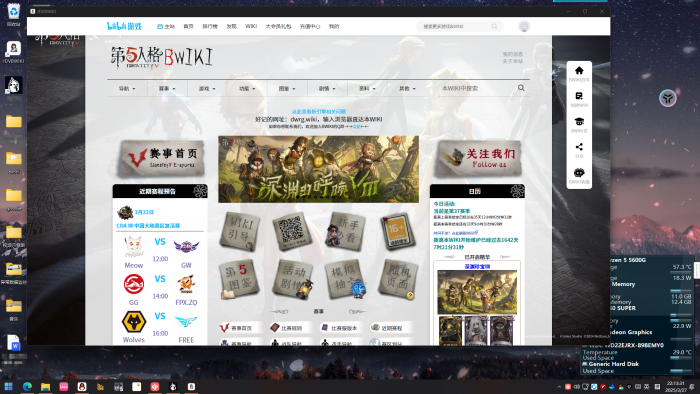Viewport: 700px width, 394px height.
Task: Open the 深渊的宝藏 link in calendar panel
Action: [477, 266]
